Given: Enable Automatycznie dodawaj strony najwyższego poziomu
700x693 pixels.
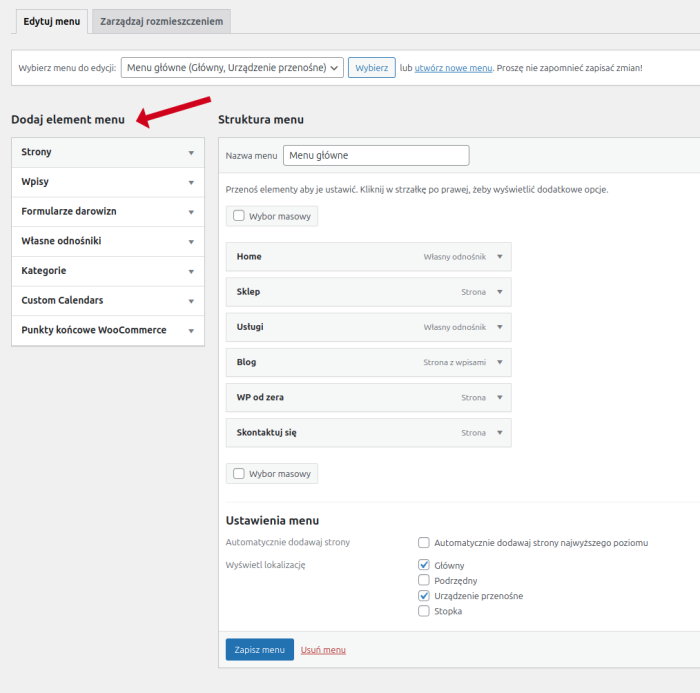Looking at the screenshot, I should [425, 543].
